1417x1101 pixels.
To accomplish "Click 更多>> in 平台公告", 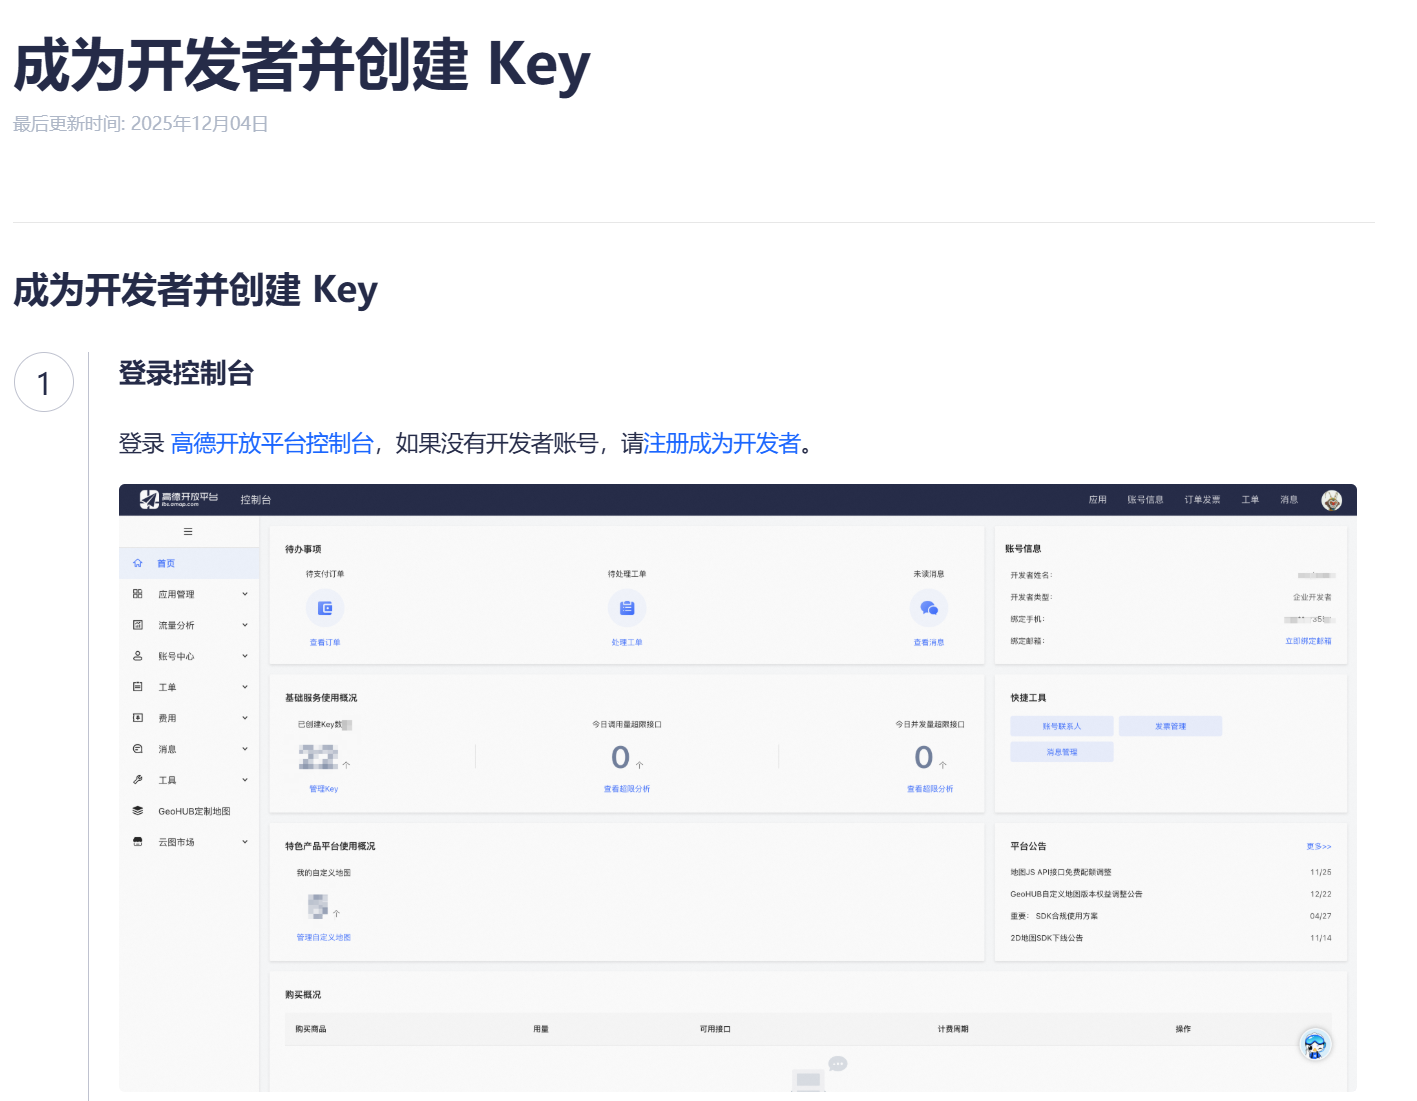I will pyautogui.click(x=1319, y=847).
